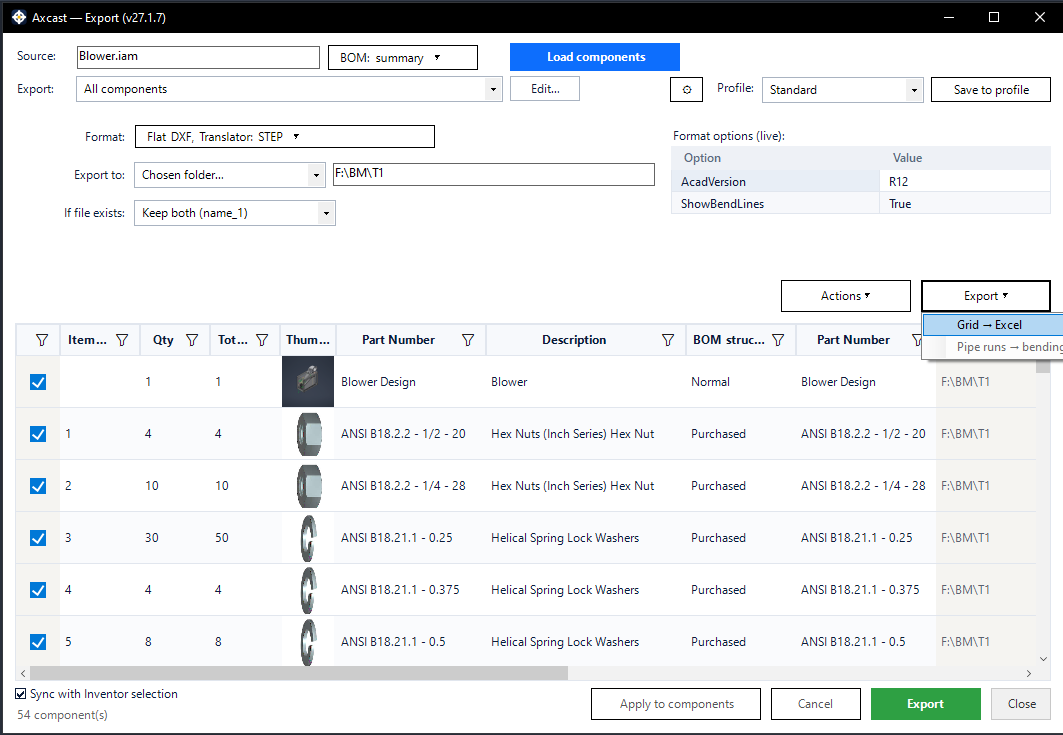
Task: Uncheck checkbox for item 5 row
Action: pyautogui.click(x=38, y=641)
